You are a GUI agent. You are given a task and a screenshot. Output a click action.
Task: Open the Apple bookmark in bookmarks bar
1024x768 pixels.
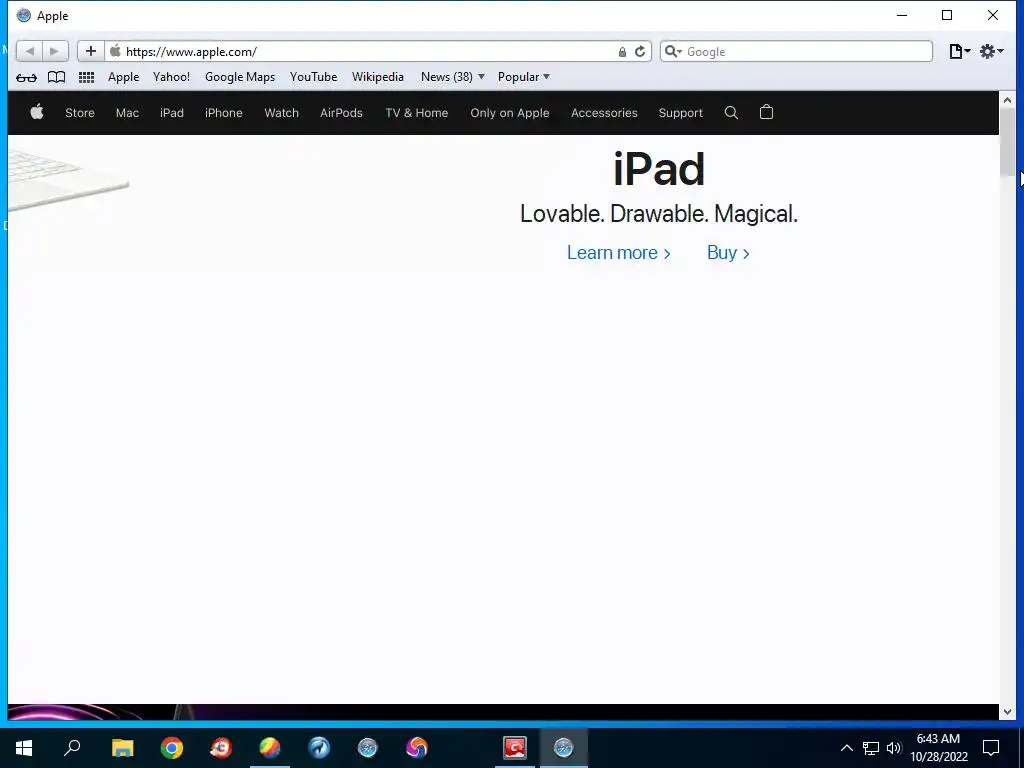click(123, 77)
